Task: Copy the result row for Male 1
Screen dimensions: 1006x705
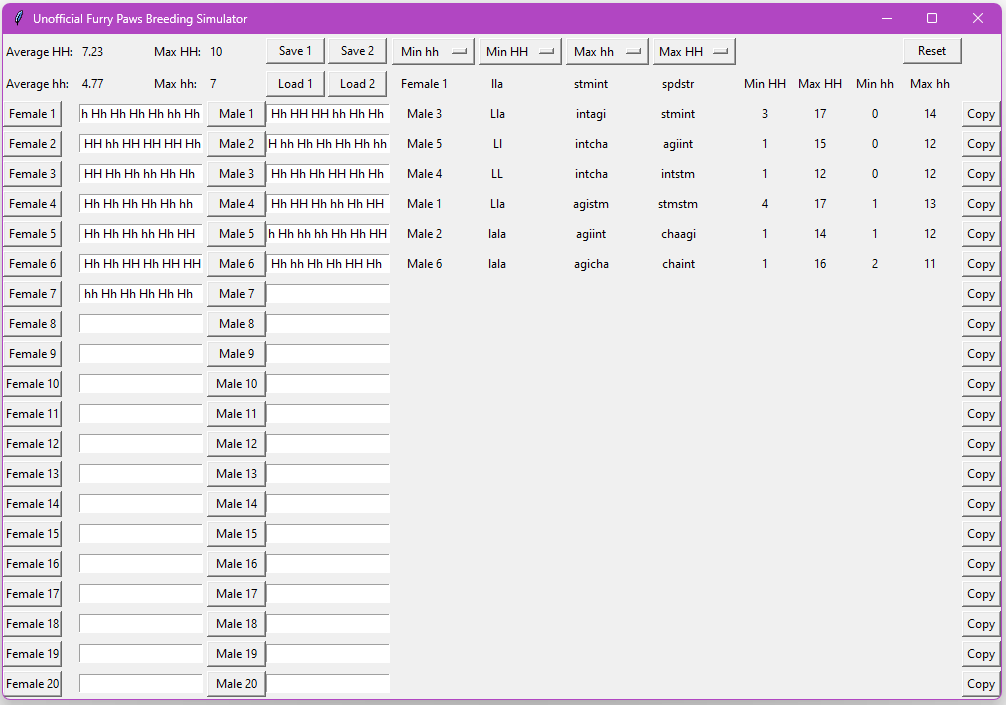Action: point(980,204)
